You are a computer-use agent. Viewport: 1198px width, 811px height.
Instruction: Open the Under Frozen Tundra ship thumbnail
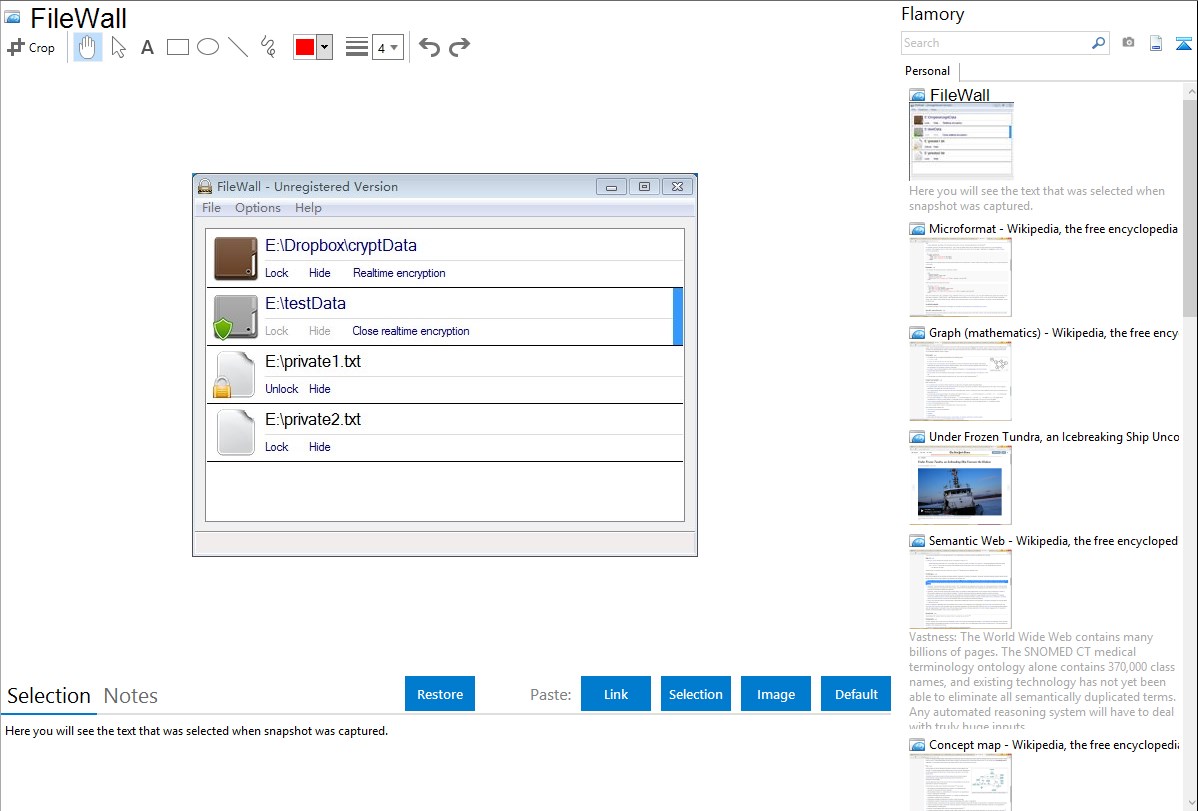(960, 485)
